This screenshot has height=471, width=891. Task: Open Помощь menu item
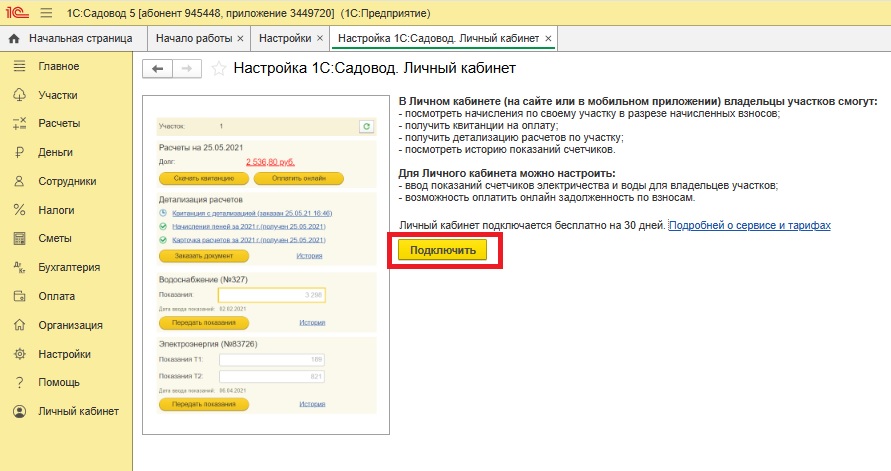tap(59, 382)
